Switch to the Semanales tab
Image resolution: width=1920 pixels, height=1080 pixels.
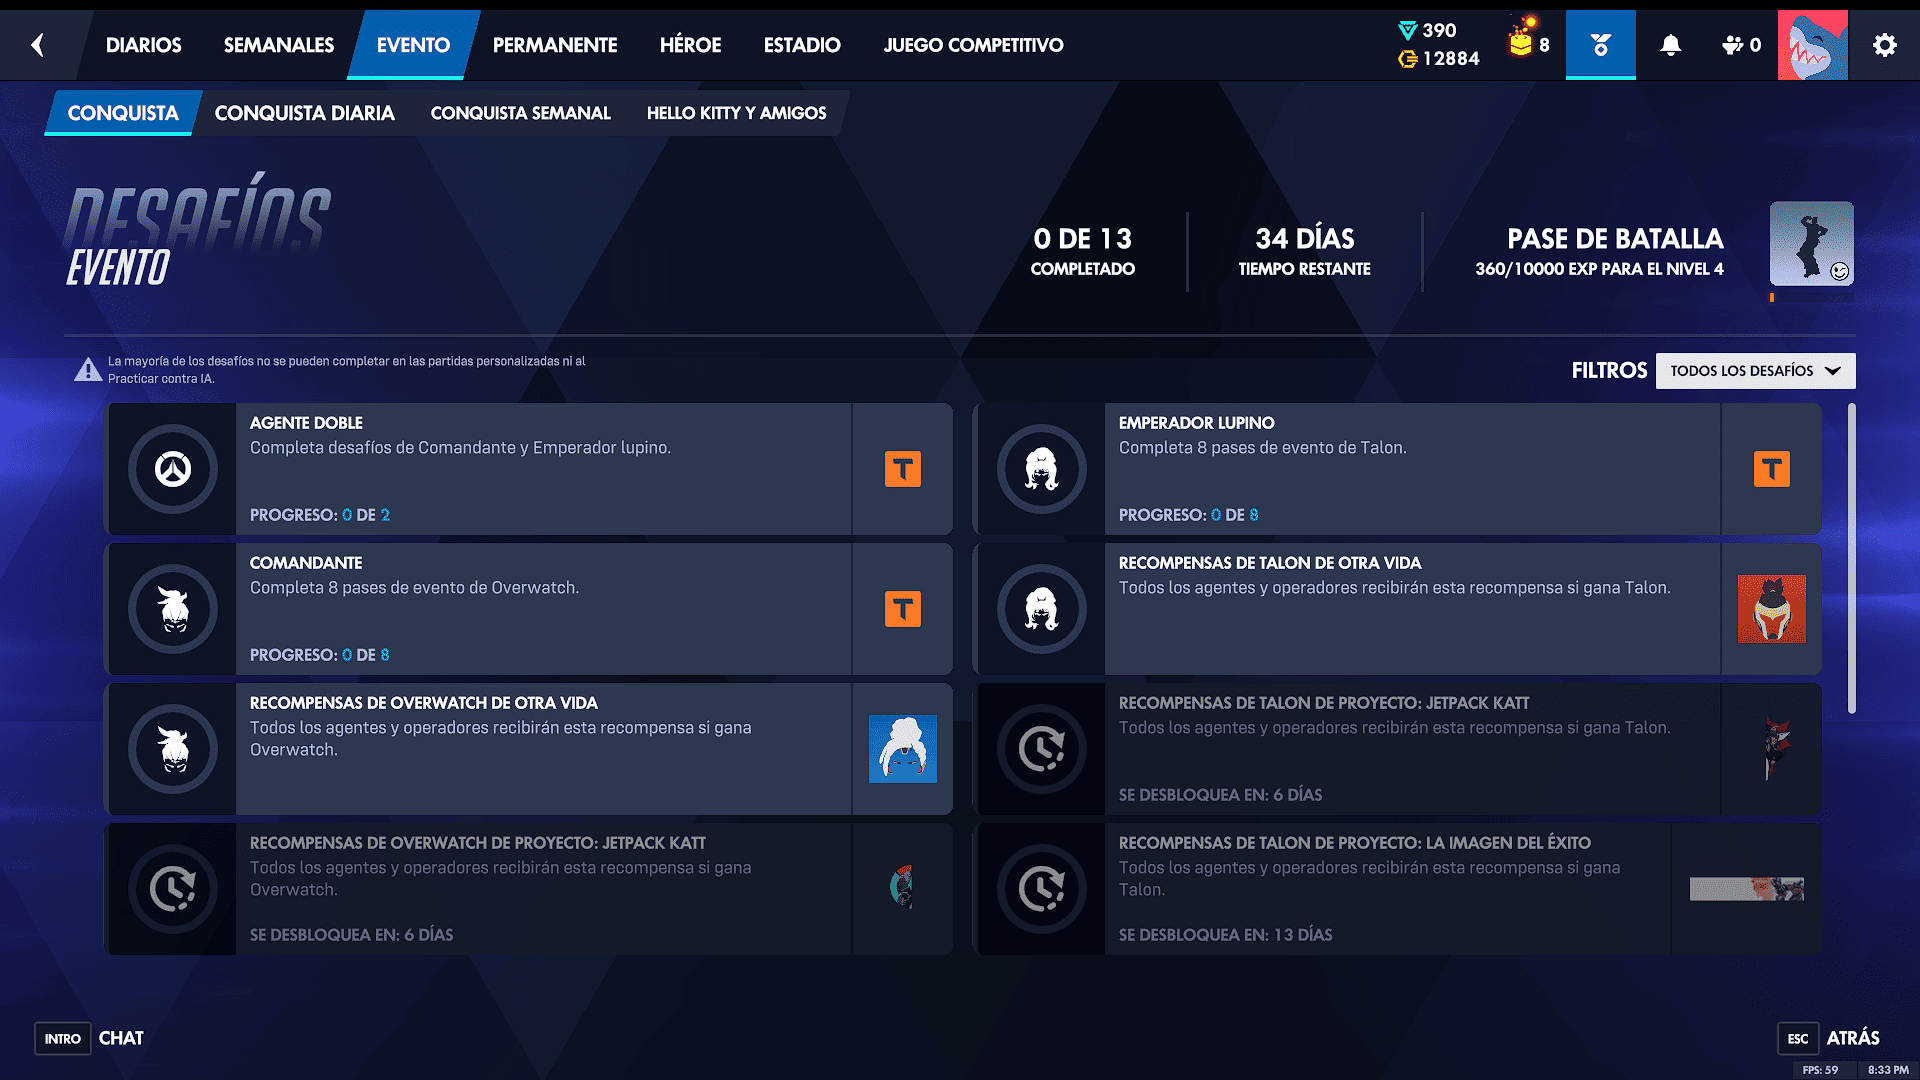pyautogui.click(x=278, y=45)
